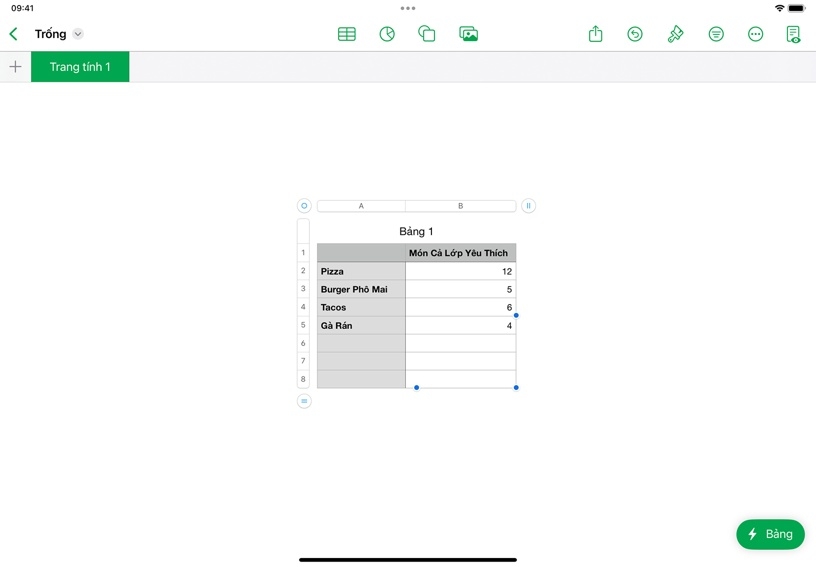Tap the table select handle circle
The width and height of the screenshot is (816, 567).
tap(304, 206)
